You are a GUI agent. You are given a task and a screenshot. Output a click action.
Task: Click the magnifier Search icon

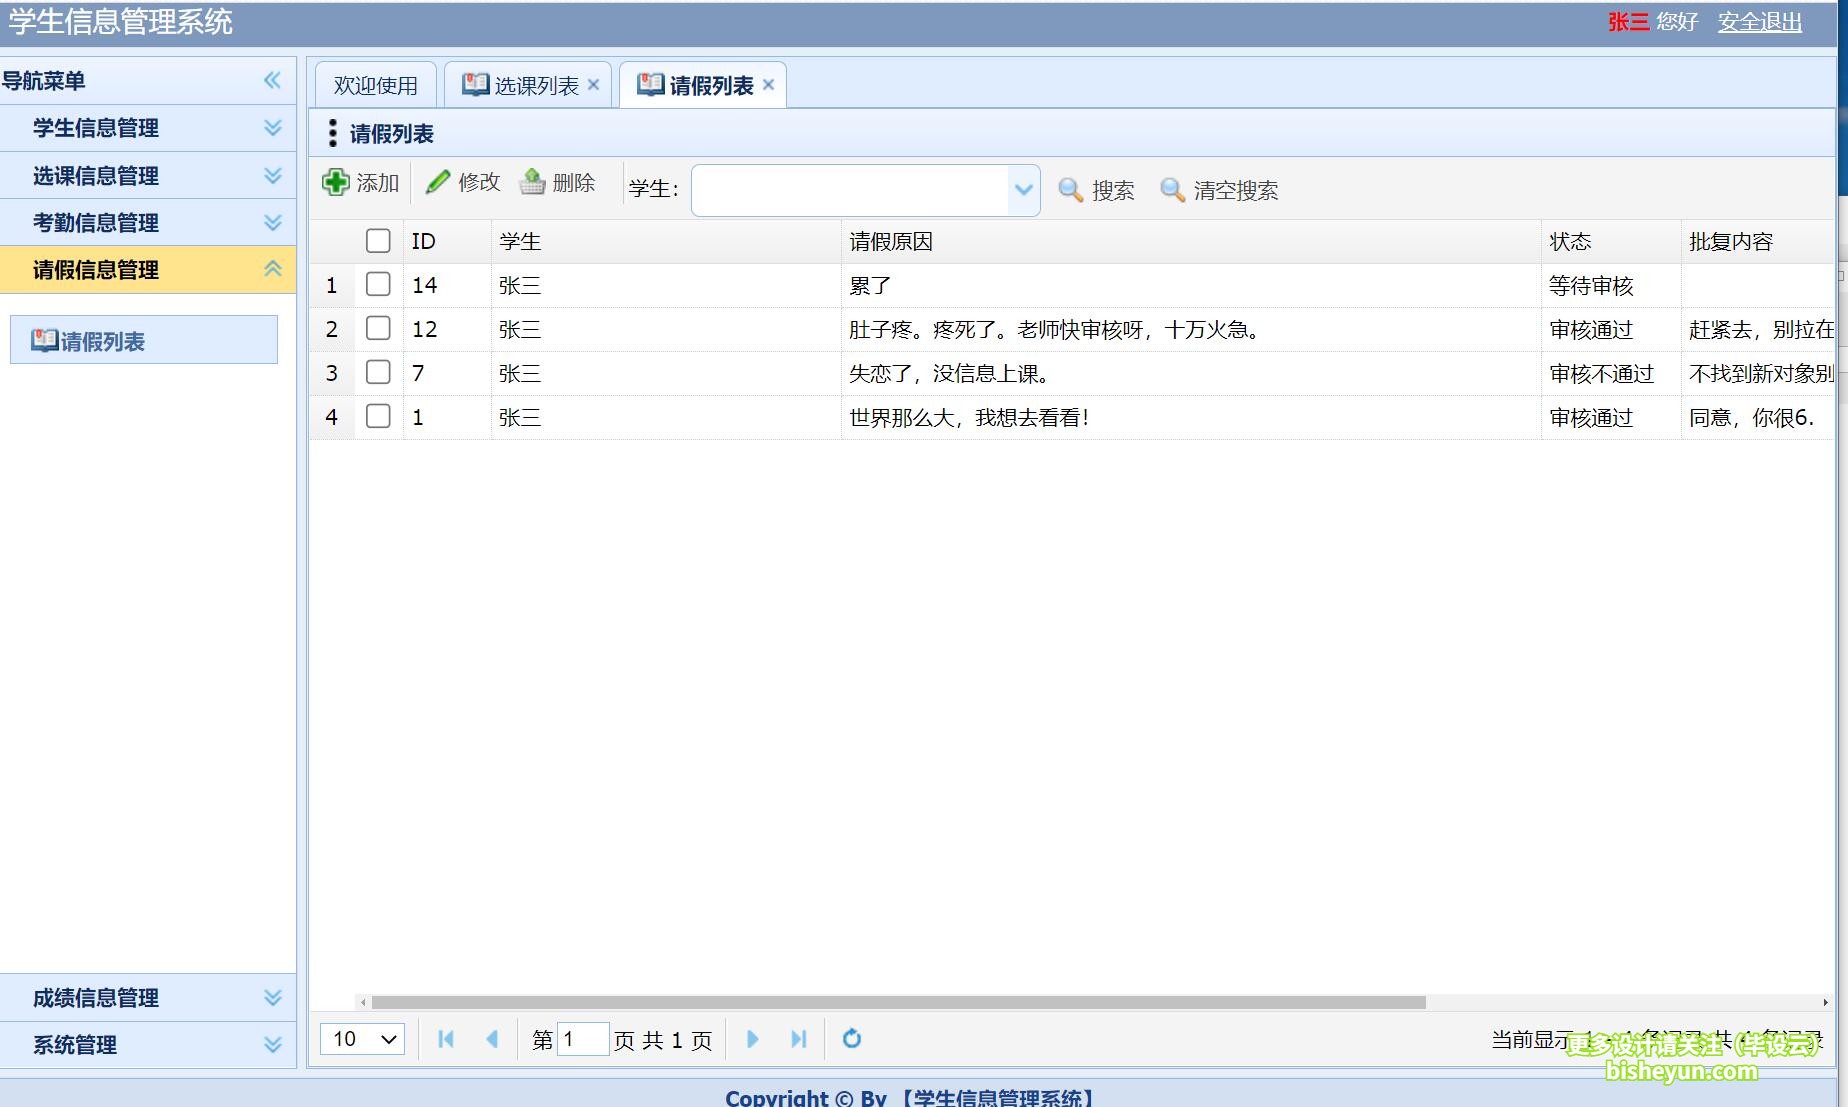pyautogui.click(x=1070, y=190)
